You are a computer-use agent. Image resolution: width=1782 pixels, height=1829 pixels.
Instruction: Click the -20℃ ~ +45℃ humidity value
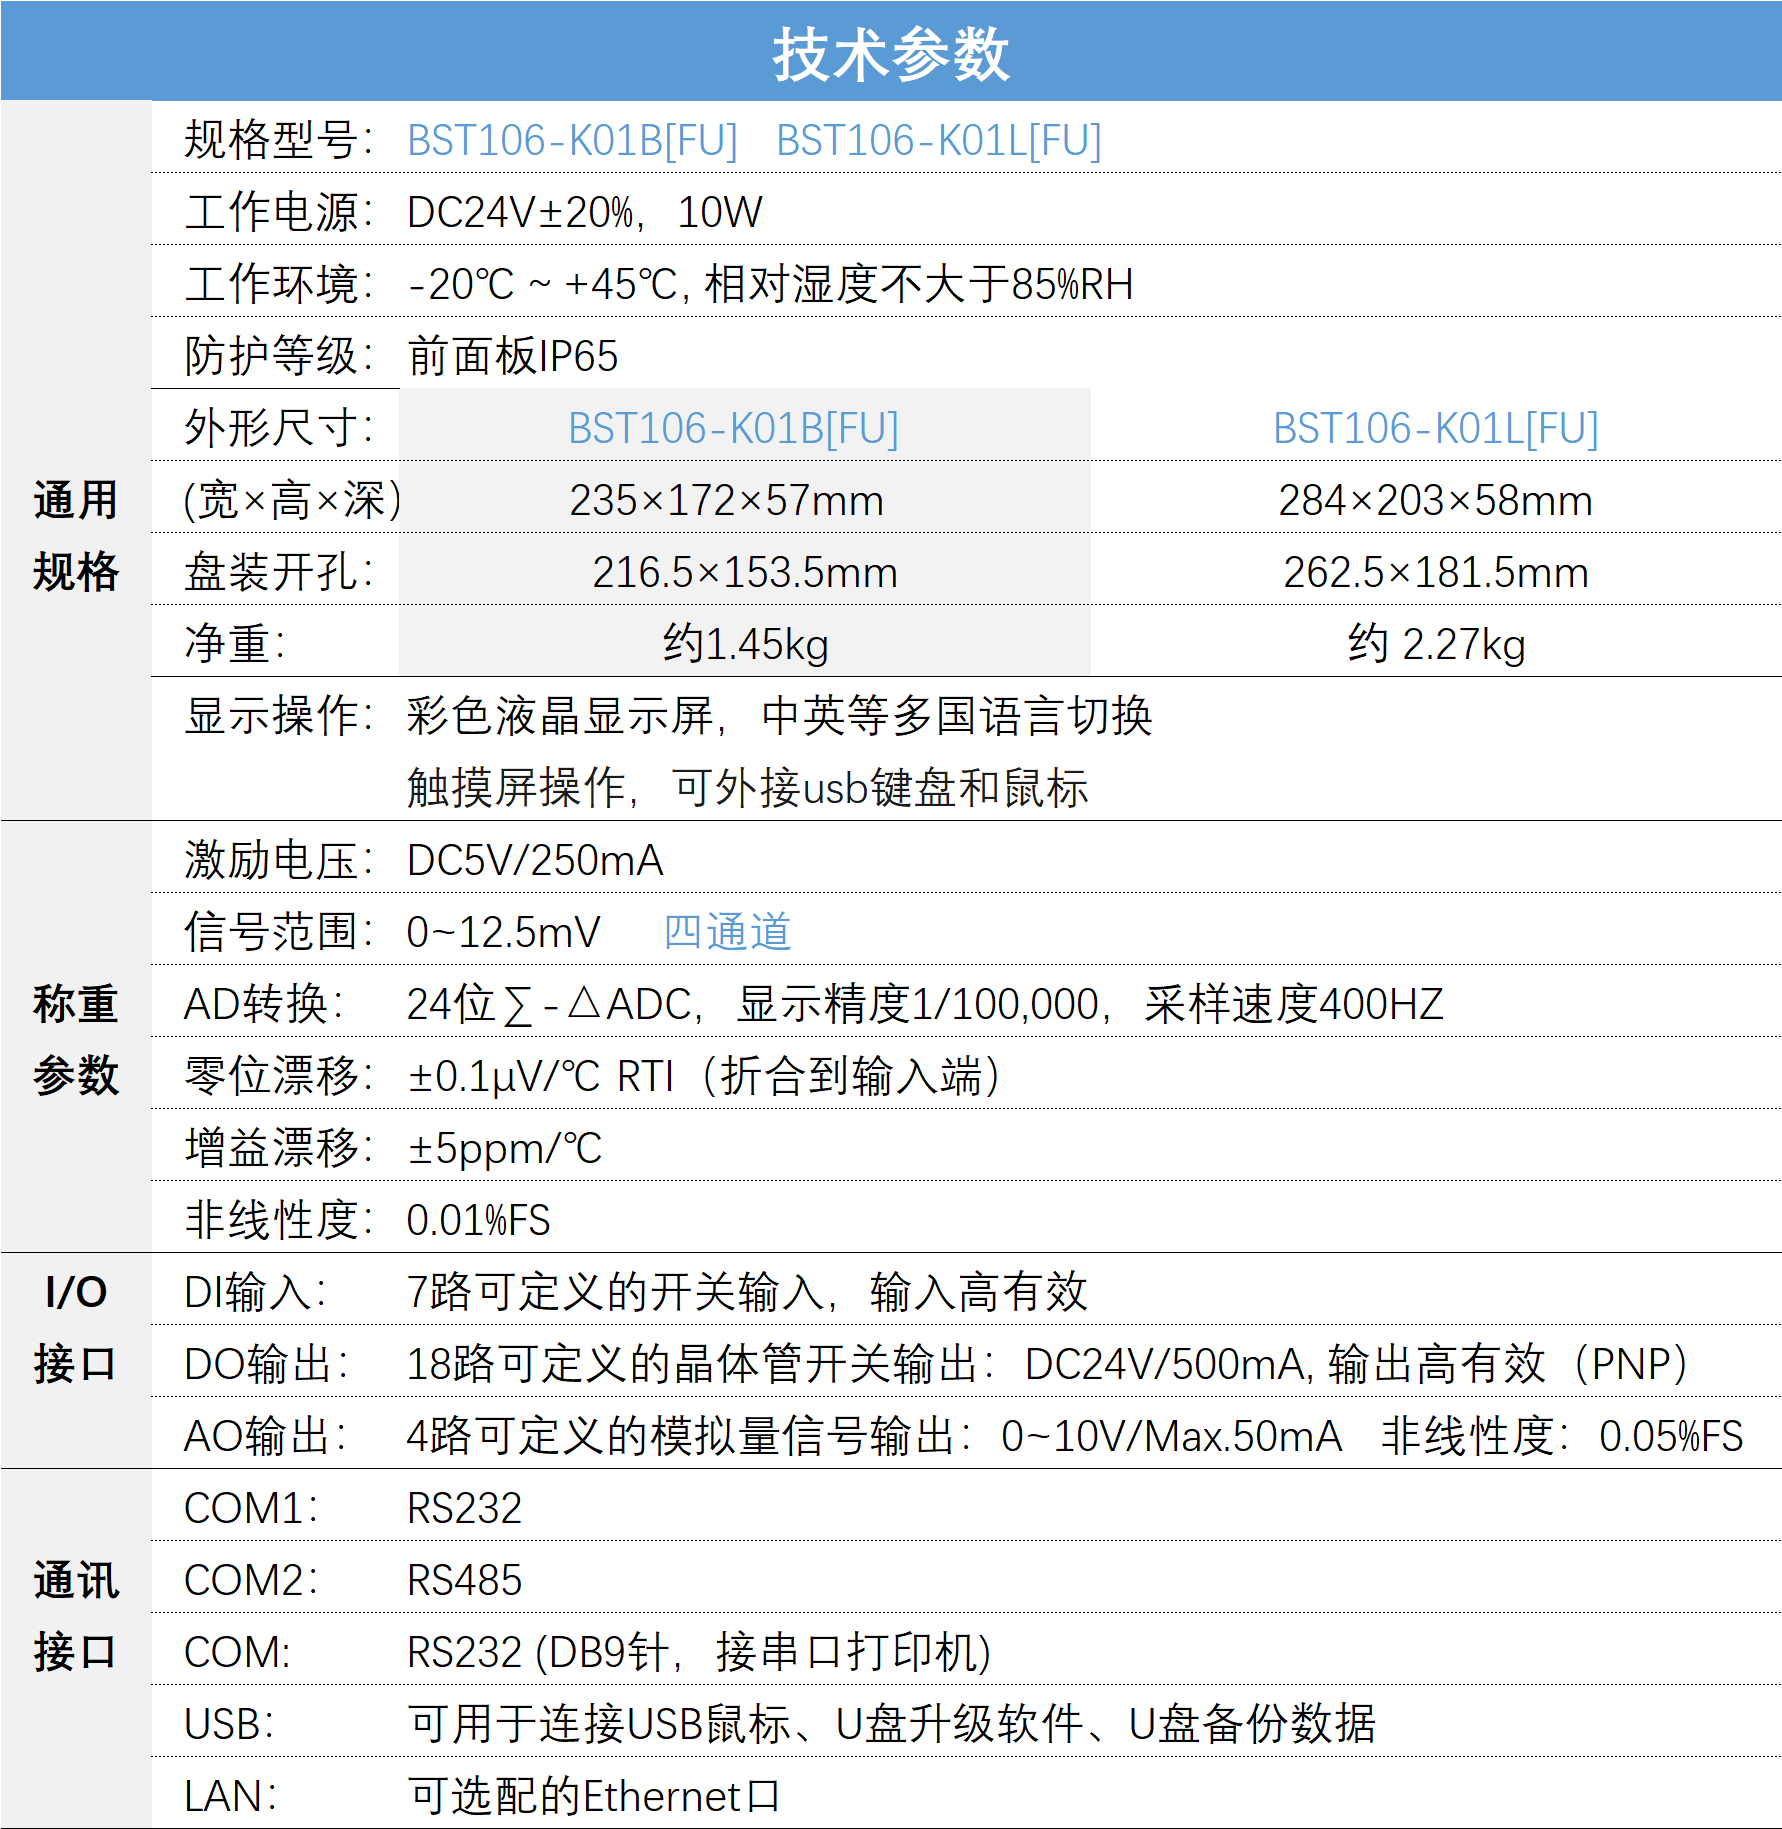(770, 284)
